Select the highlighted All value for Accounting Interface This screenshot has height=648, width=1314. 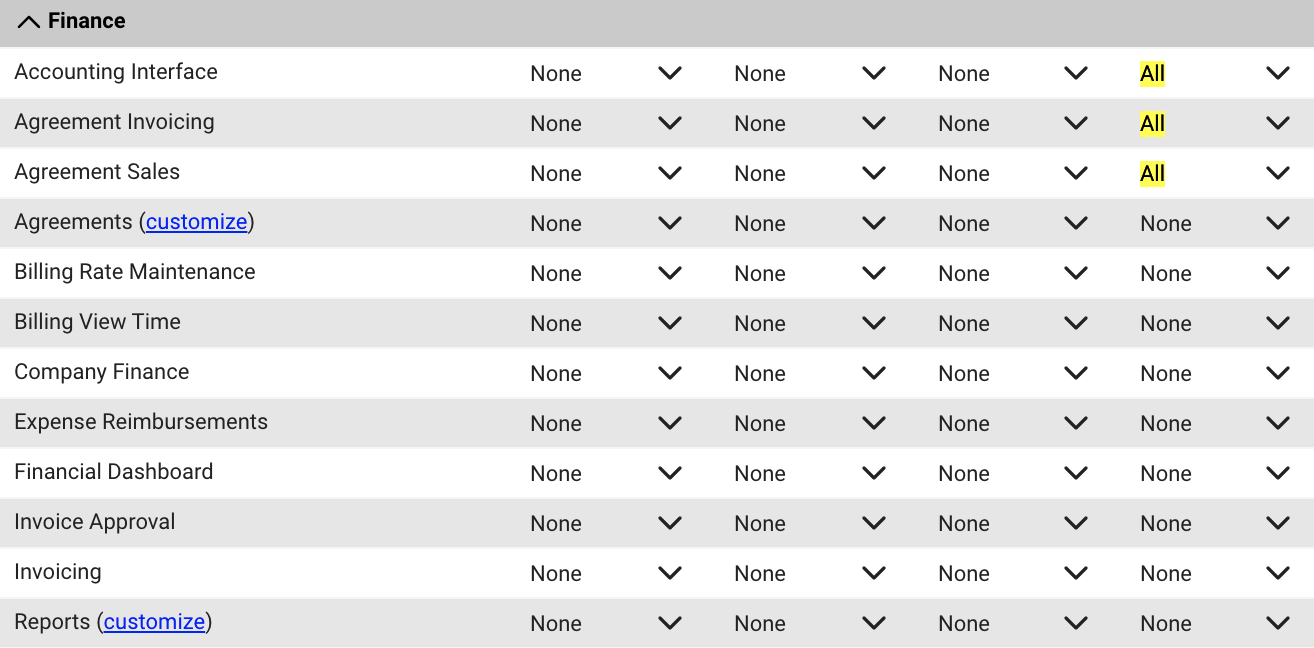pyautogui.click(x=1152, y=74)
